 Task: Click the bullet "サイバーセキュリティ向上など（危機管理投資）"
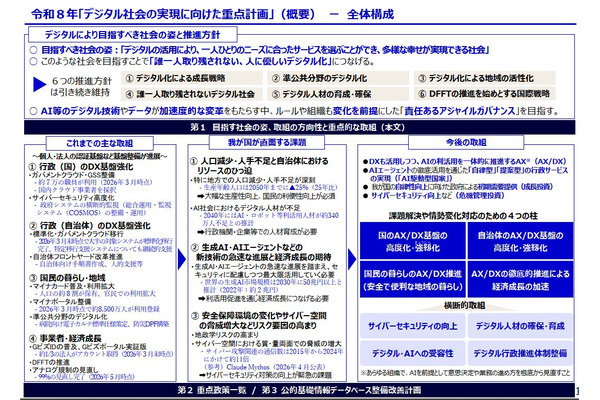click(434, 195)
